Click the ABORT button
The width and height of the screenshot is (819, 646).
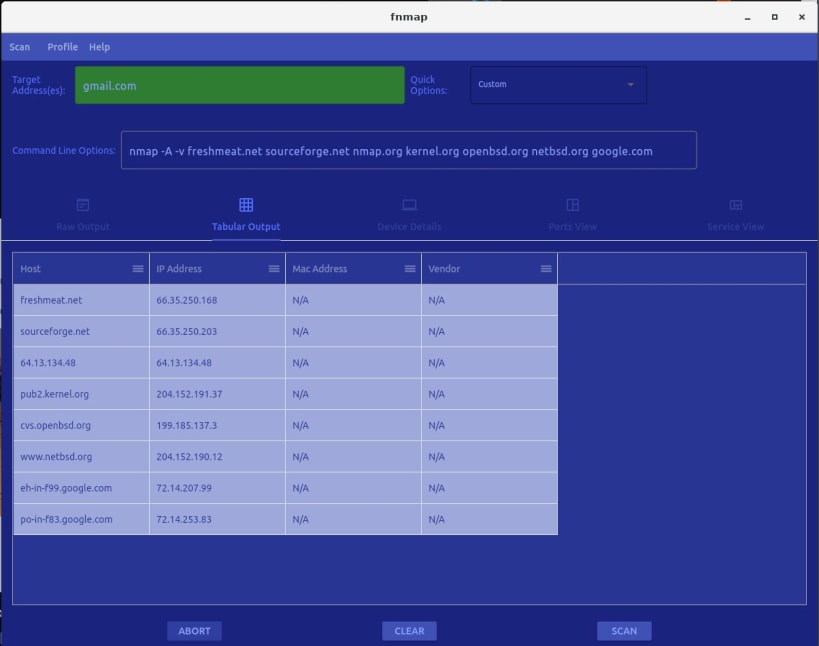194,631
